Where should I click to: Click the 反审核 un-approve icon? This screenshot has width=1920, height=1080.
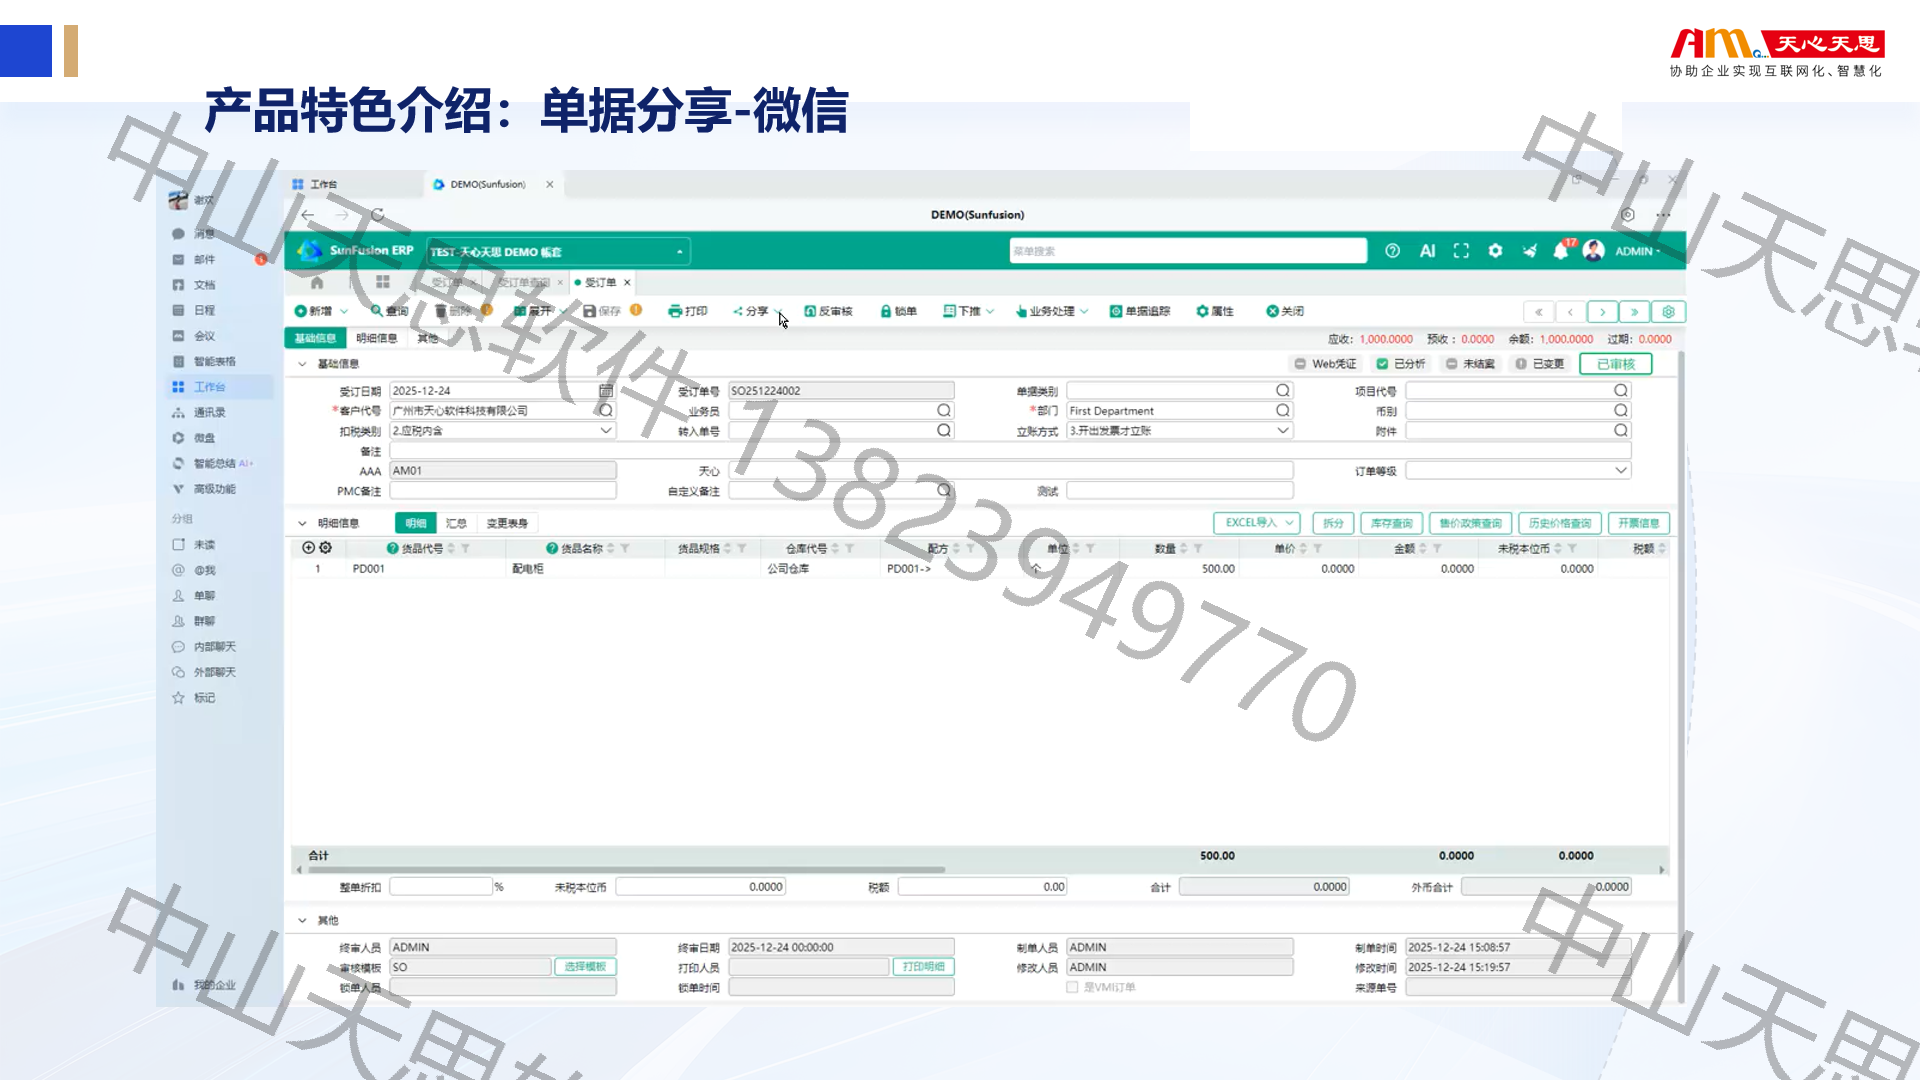tap(810, 311)
